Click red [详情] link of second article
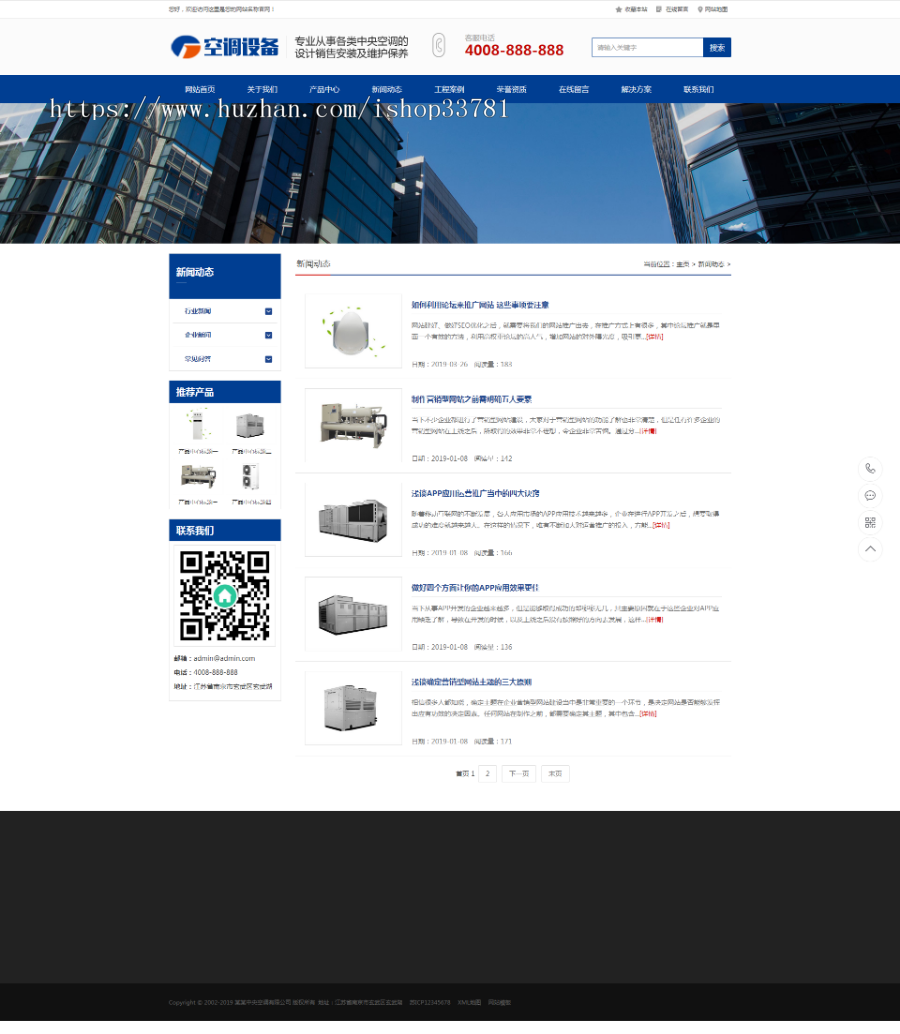Viewport: 900px width, 1034px height. (x=649, y=431)
